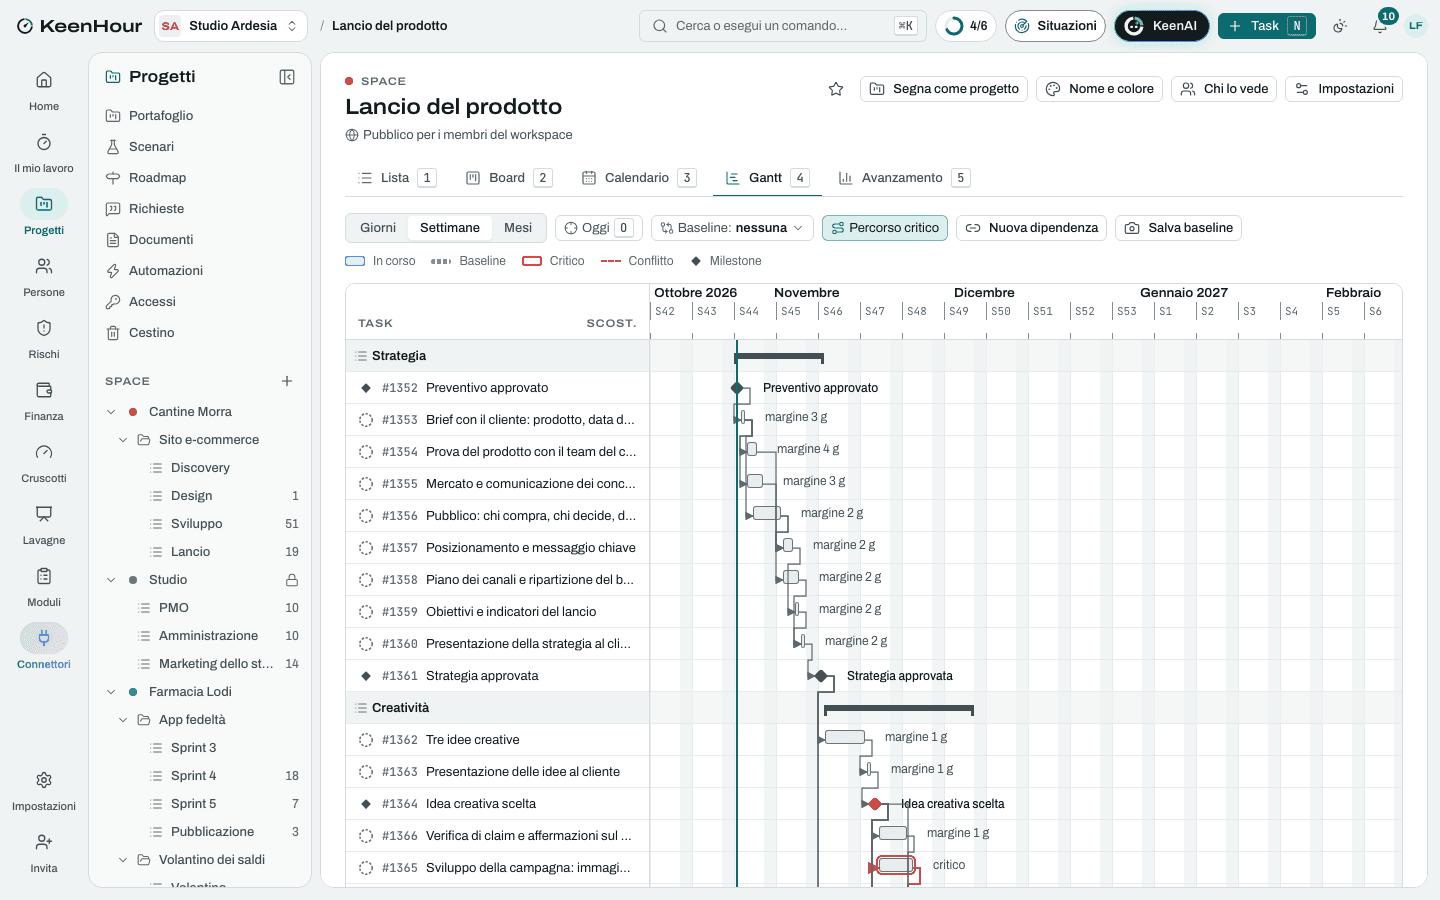The image size is (1440, 900).
Task: Open Studio Ardesia workspace switcher
Action: pyautogui.click(x=231, y=26)
